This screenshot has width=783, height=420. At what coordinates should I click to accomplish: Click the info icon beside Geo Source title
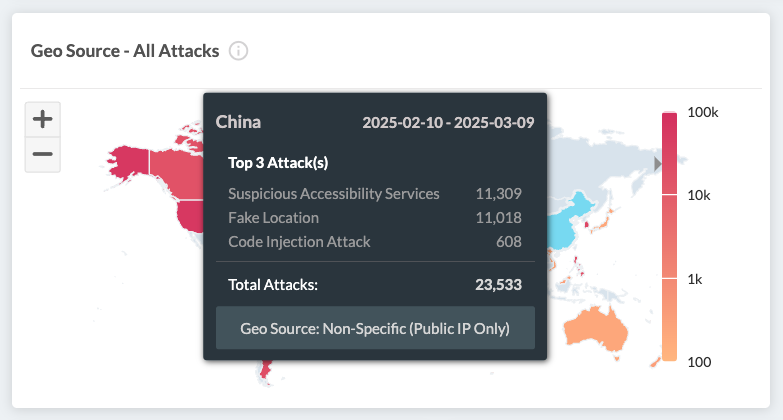pos(238,51)
